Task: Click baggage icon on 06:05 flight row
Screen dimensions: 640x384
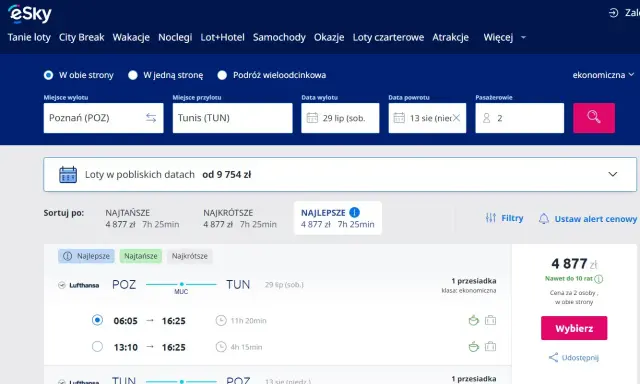Action: (x=491, y=320)
